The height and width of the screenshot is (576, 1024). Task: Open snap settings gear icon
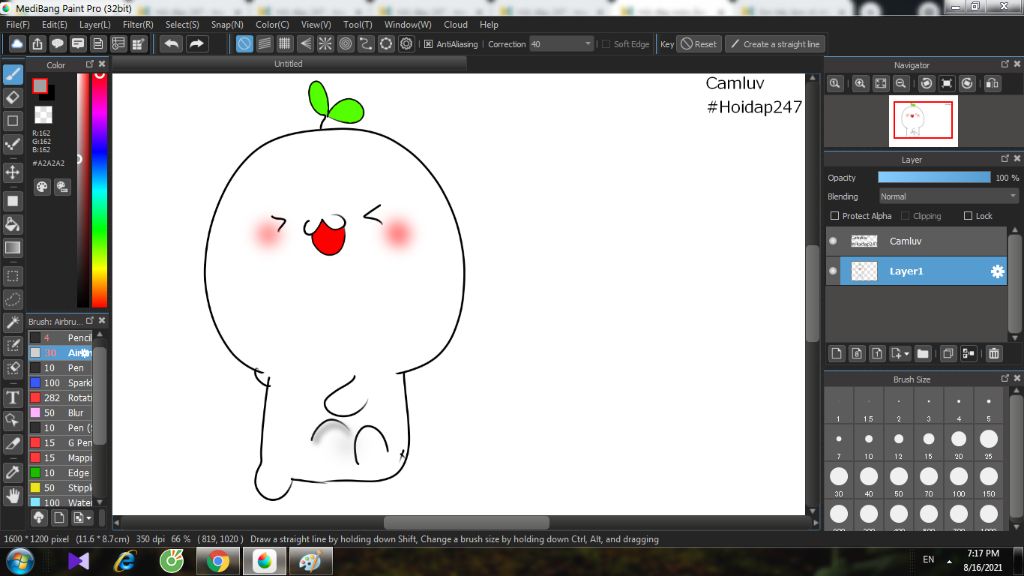click(406, 44)
